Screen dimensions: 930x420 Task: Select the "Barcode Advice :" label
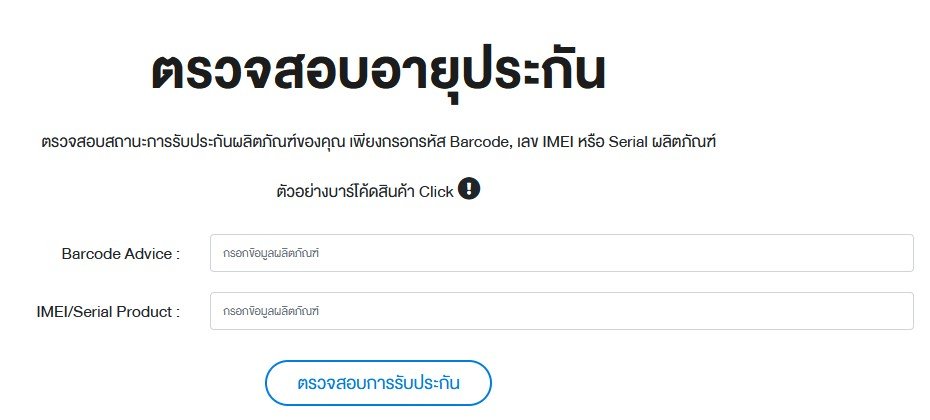point(120,254)
